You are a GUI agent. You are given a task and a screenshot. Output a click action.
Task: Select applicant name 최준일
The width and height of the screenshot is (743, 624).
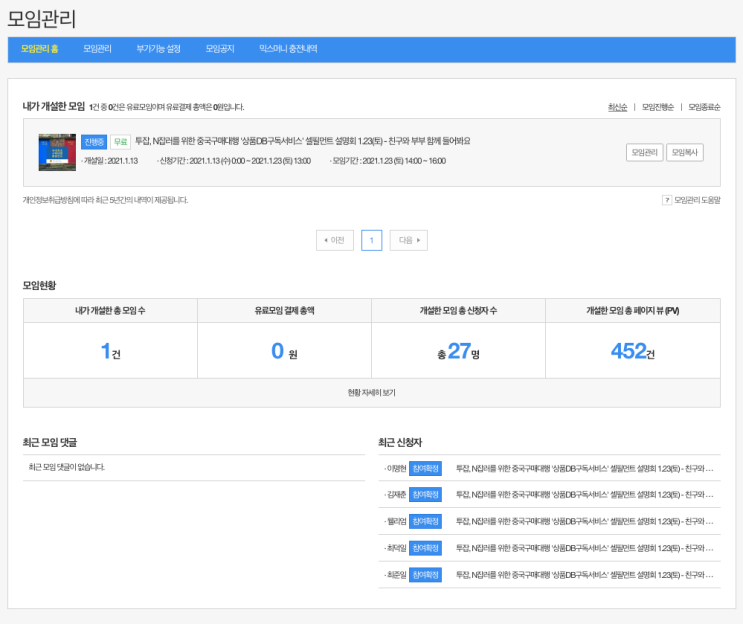pyautogui.click(x=396, y=575)
